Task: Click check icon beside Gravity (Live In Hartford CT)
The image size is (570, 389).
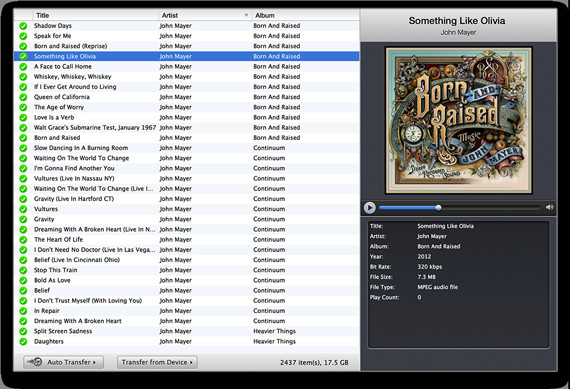Action: click(23, 199)
